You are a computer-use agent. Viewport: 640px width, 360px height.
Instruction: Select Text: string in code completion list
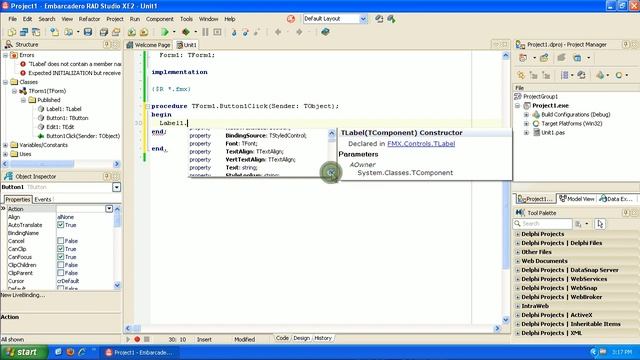click(x=241, y=168)
